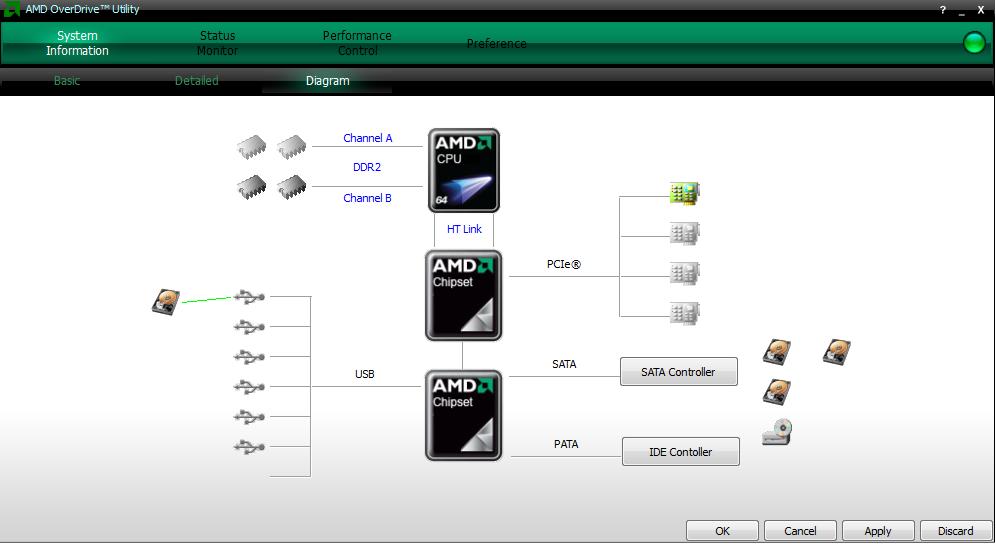The image size is (996, 545).
Task: Select the third PCIe slot icon
Action: [x=685, y=274]
